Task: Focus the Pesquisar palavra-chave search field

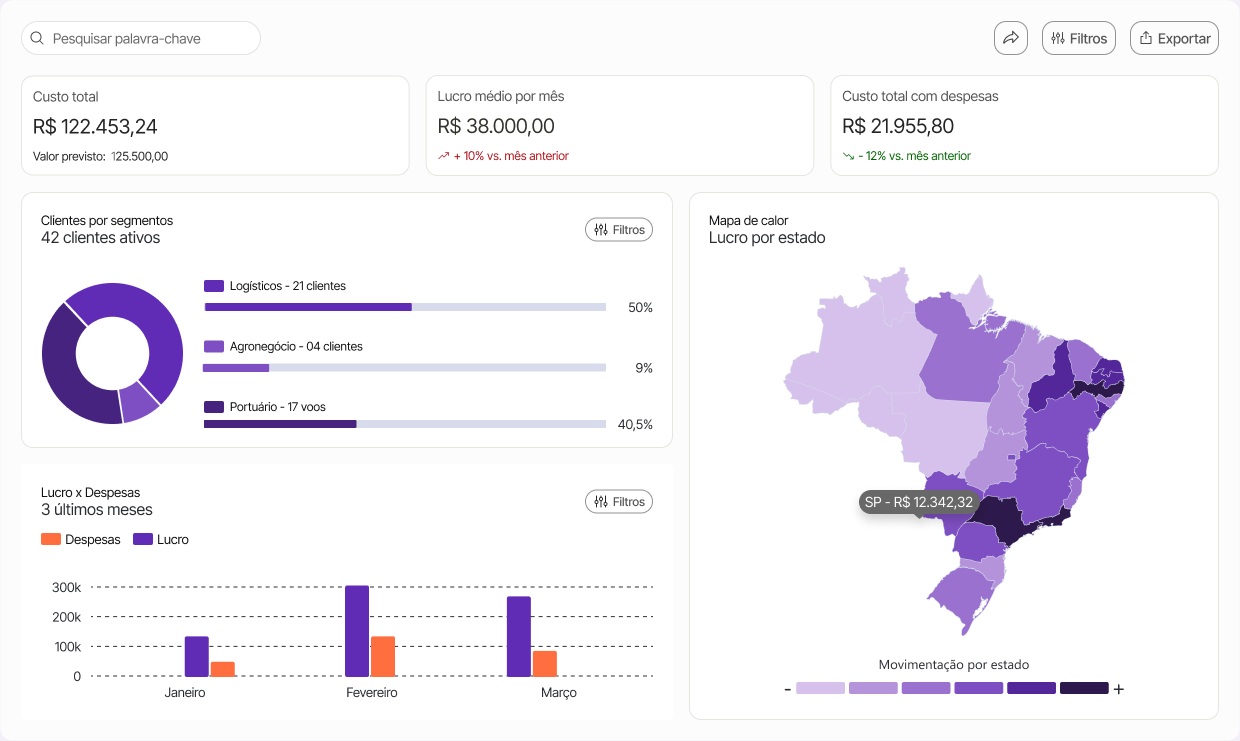Action: click(141, 38)
